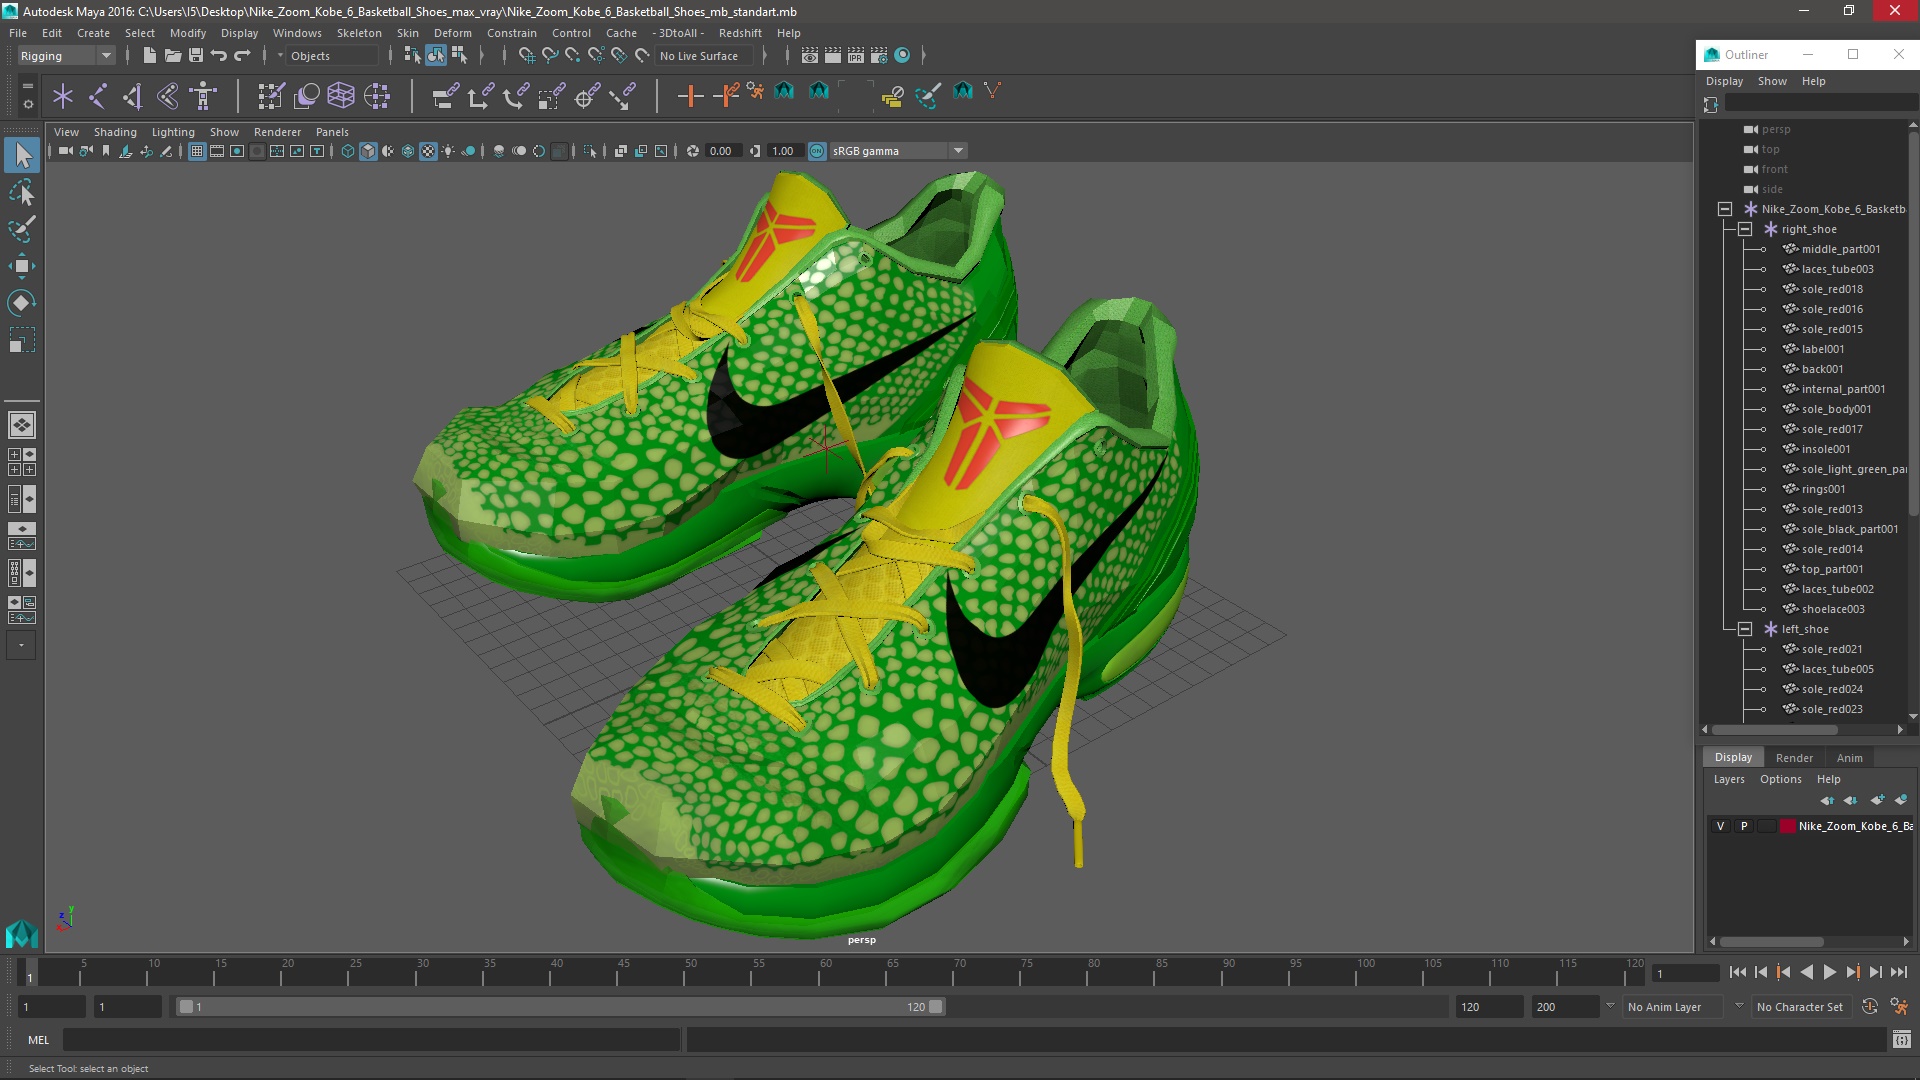Select the Create Joint tool
Viewport: 1920px width, 1080px height.
(98, 96)
